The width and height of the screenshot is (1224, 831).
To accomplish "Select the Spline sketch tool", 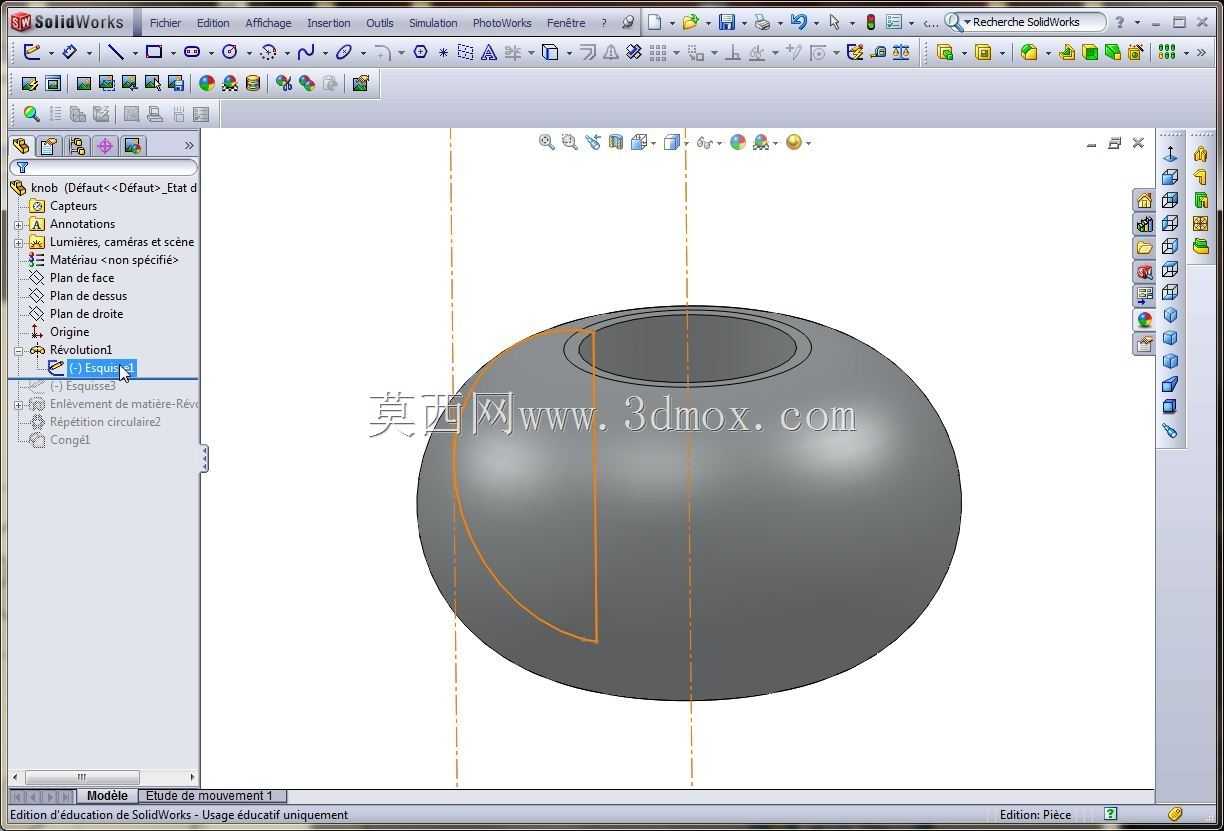I will [x=306, y=52].
